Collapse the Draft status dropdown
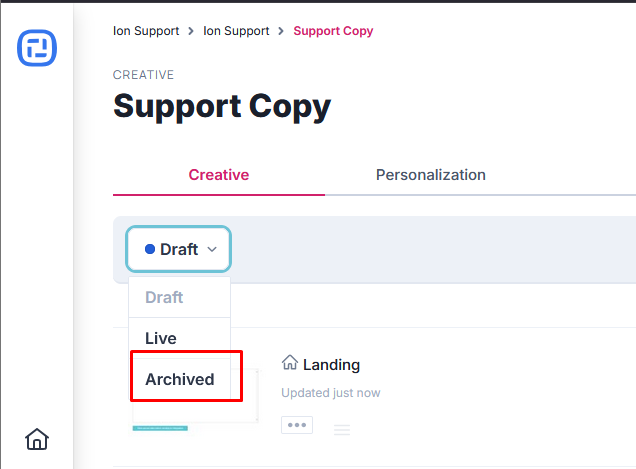This screenshot has width=636, height=469. (178, 249)
